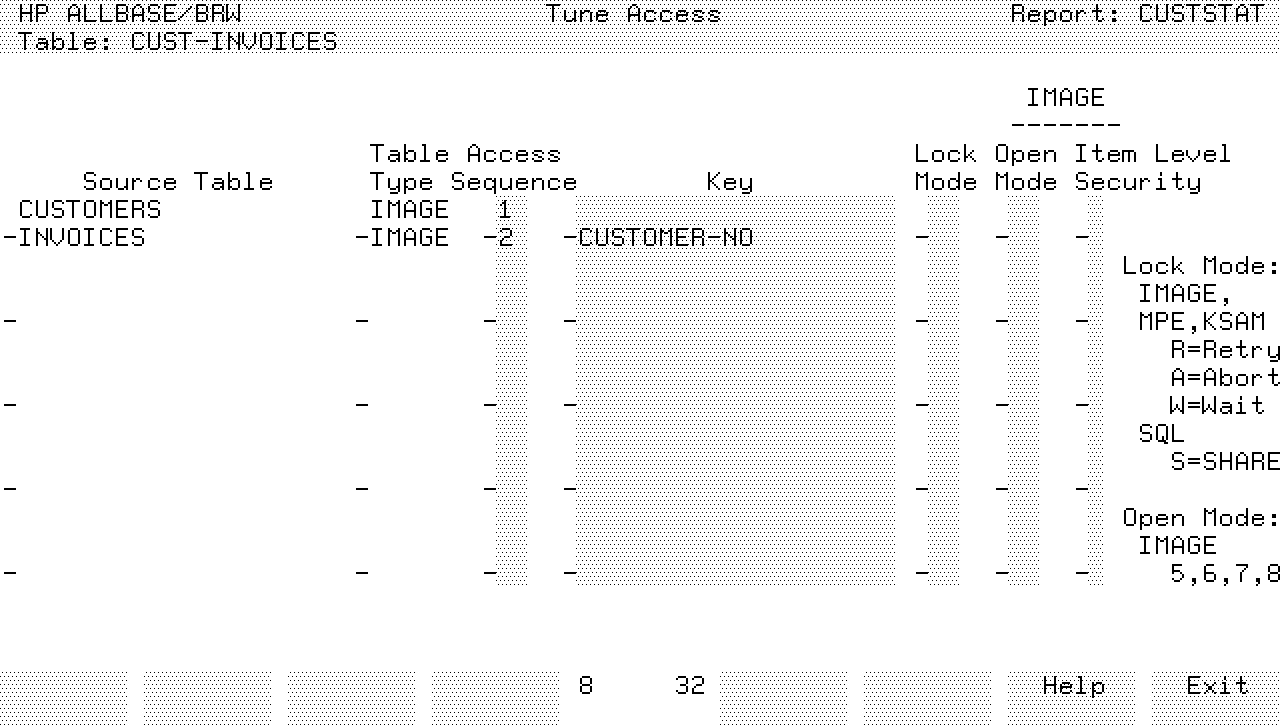Click the CUSTOMERS sequence number 1
The image size is (1280, 725).
click(505, 210)
